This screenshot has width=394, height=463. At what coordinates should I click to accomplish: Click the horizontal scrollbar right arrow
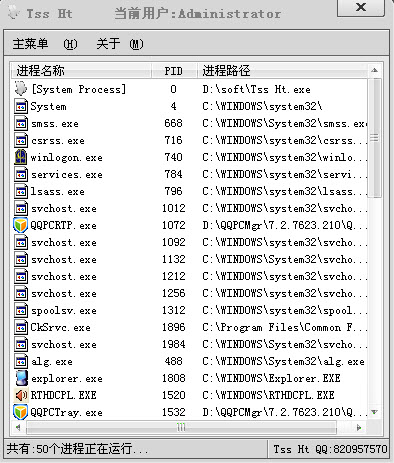[x=359, y=427]
